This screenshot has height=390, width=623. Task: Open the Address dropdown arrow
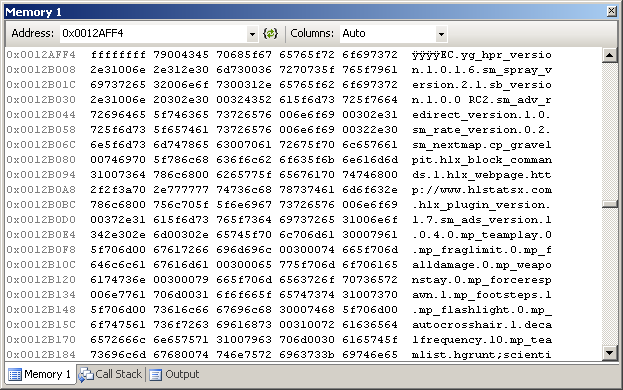pyautogui.click(x=252, y=34)
